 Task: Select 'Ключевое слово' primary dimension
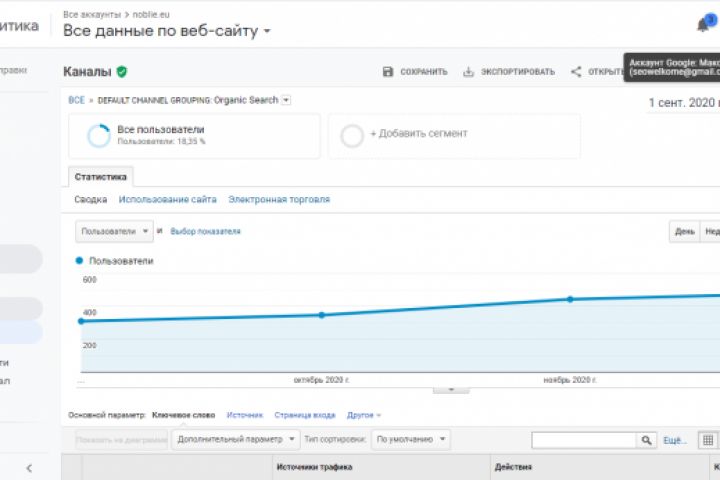184,415
